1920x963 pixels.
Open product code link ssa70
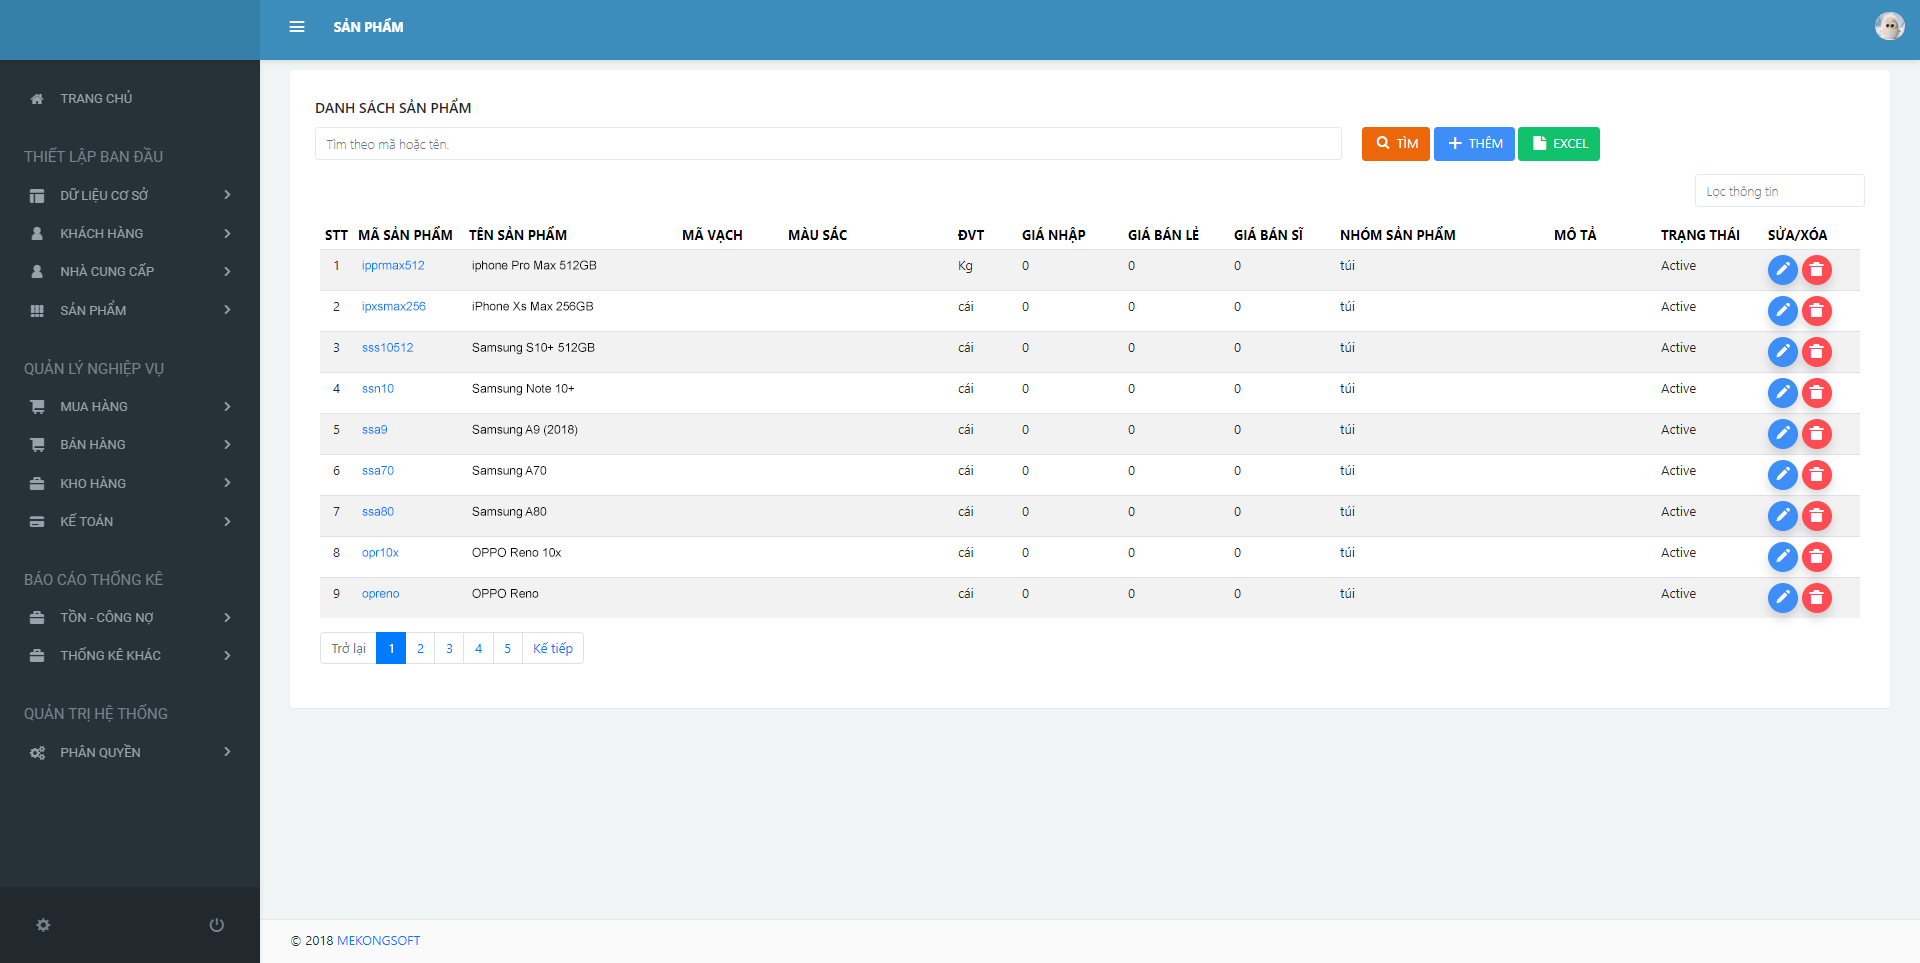tap(378, 471)
